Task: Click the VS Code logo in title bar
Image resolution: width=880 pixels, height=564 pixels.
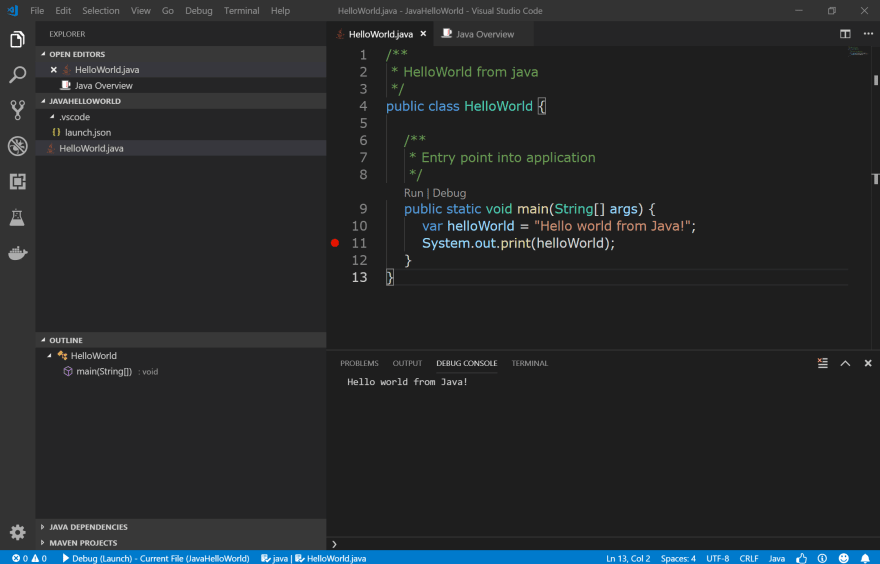Action: [12, 10]
